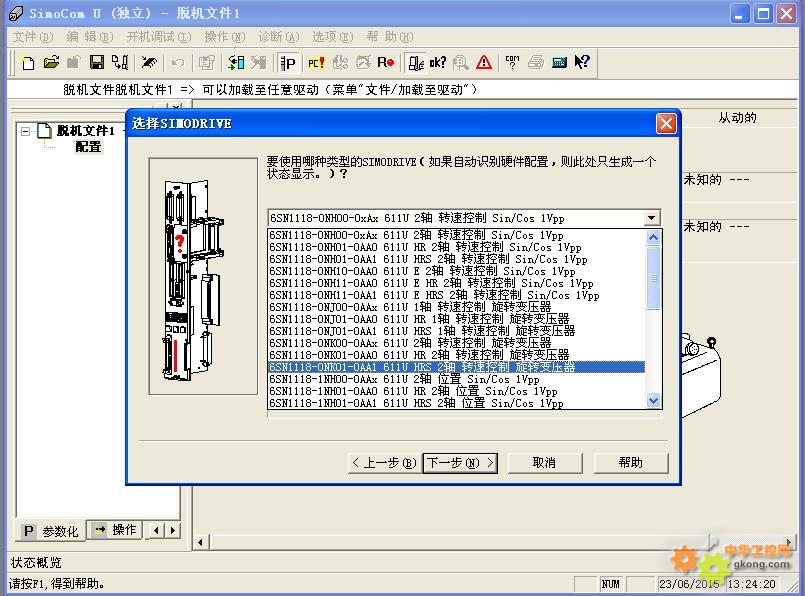Click the greyed-out close-file toolbar icon
Viewport: 805px width, 596px height.
coord(73,63)
